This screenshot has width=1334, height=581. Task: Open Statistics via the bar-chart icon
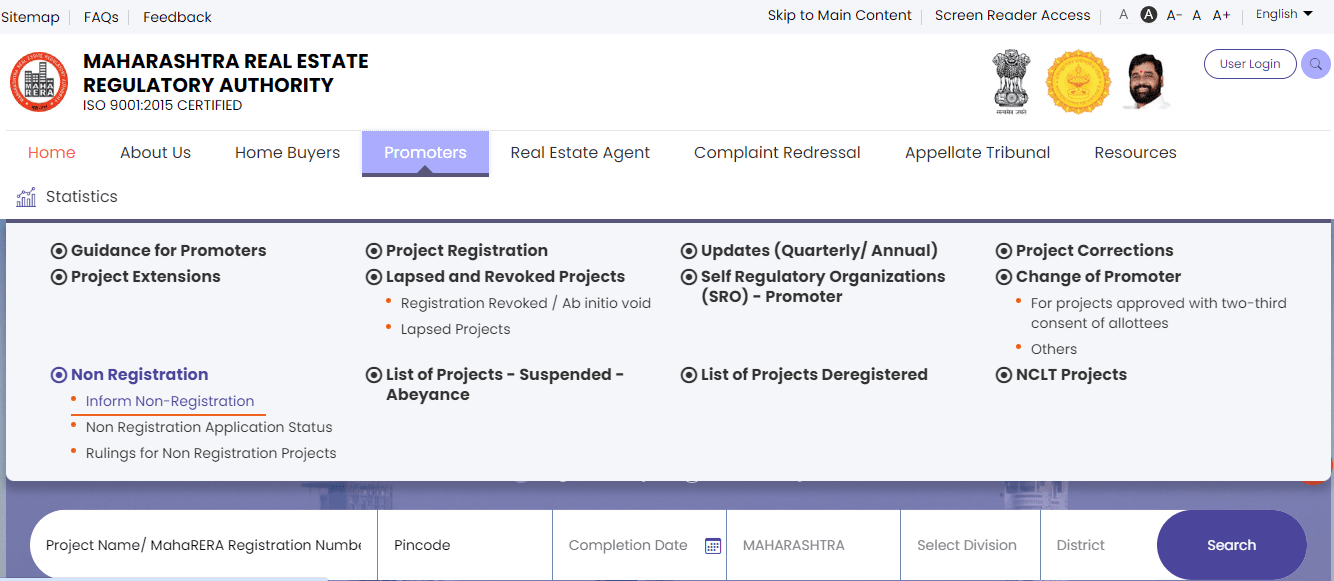click(26, 196)
